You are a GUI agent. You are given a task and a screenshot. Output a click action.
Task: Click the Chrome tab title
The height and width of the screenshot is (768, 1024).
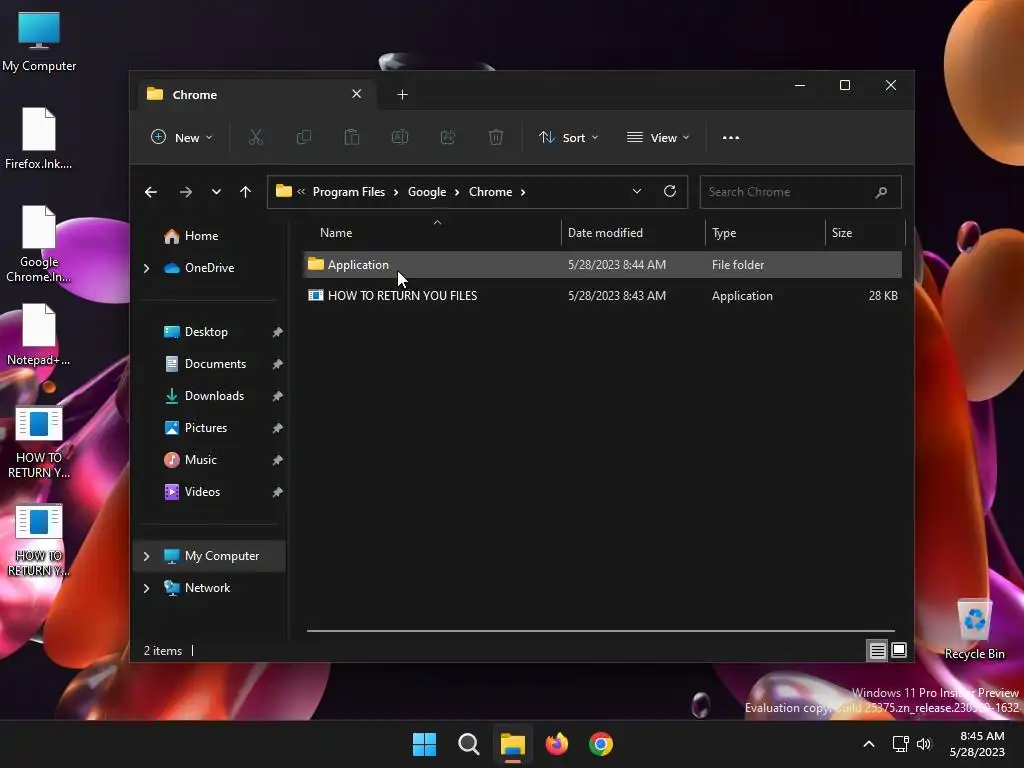[x=195, y=95]
